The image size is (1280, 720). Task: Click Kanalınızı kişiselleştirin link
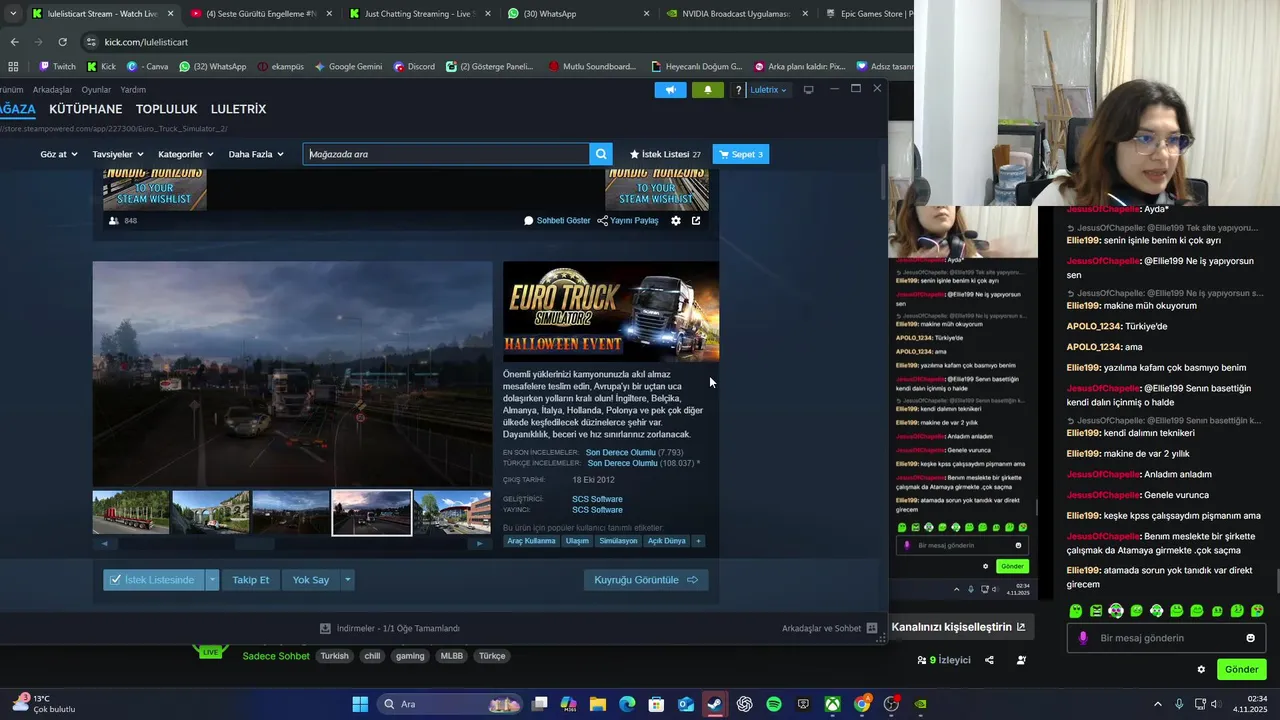[x=958, y=627]
